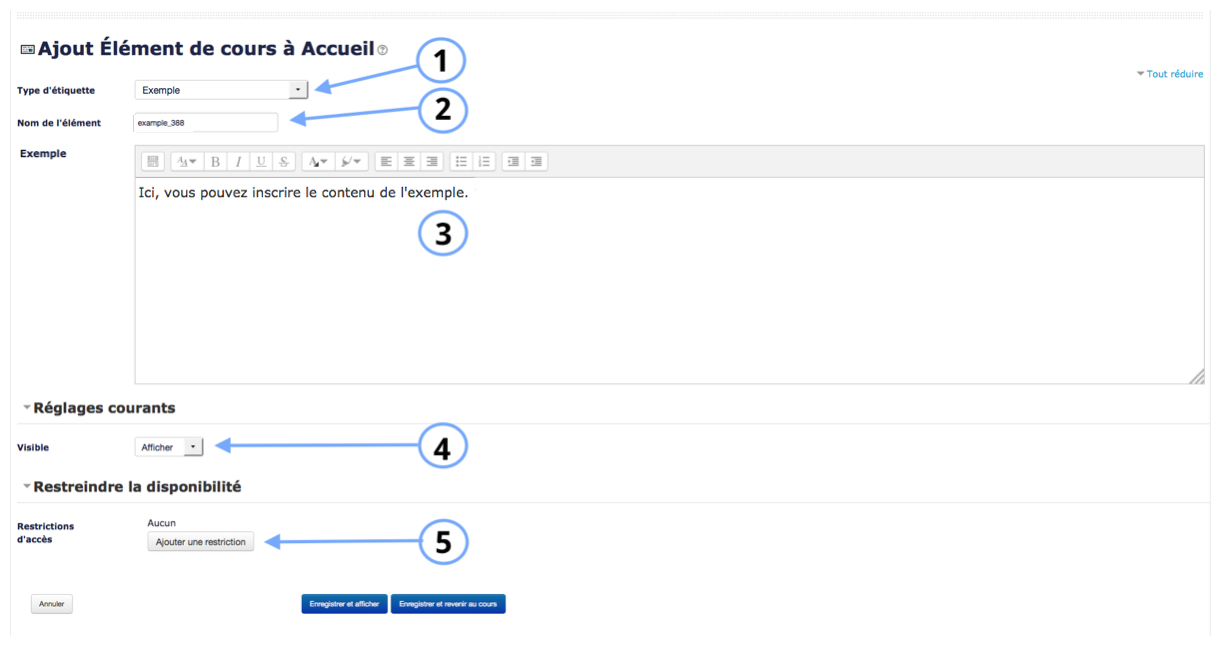The image size is (1222, 656).
Task: Align text to the right
Action: tap(432, 161)
